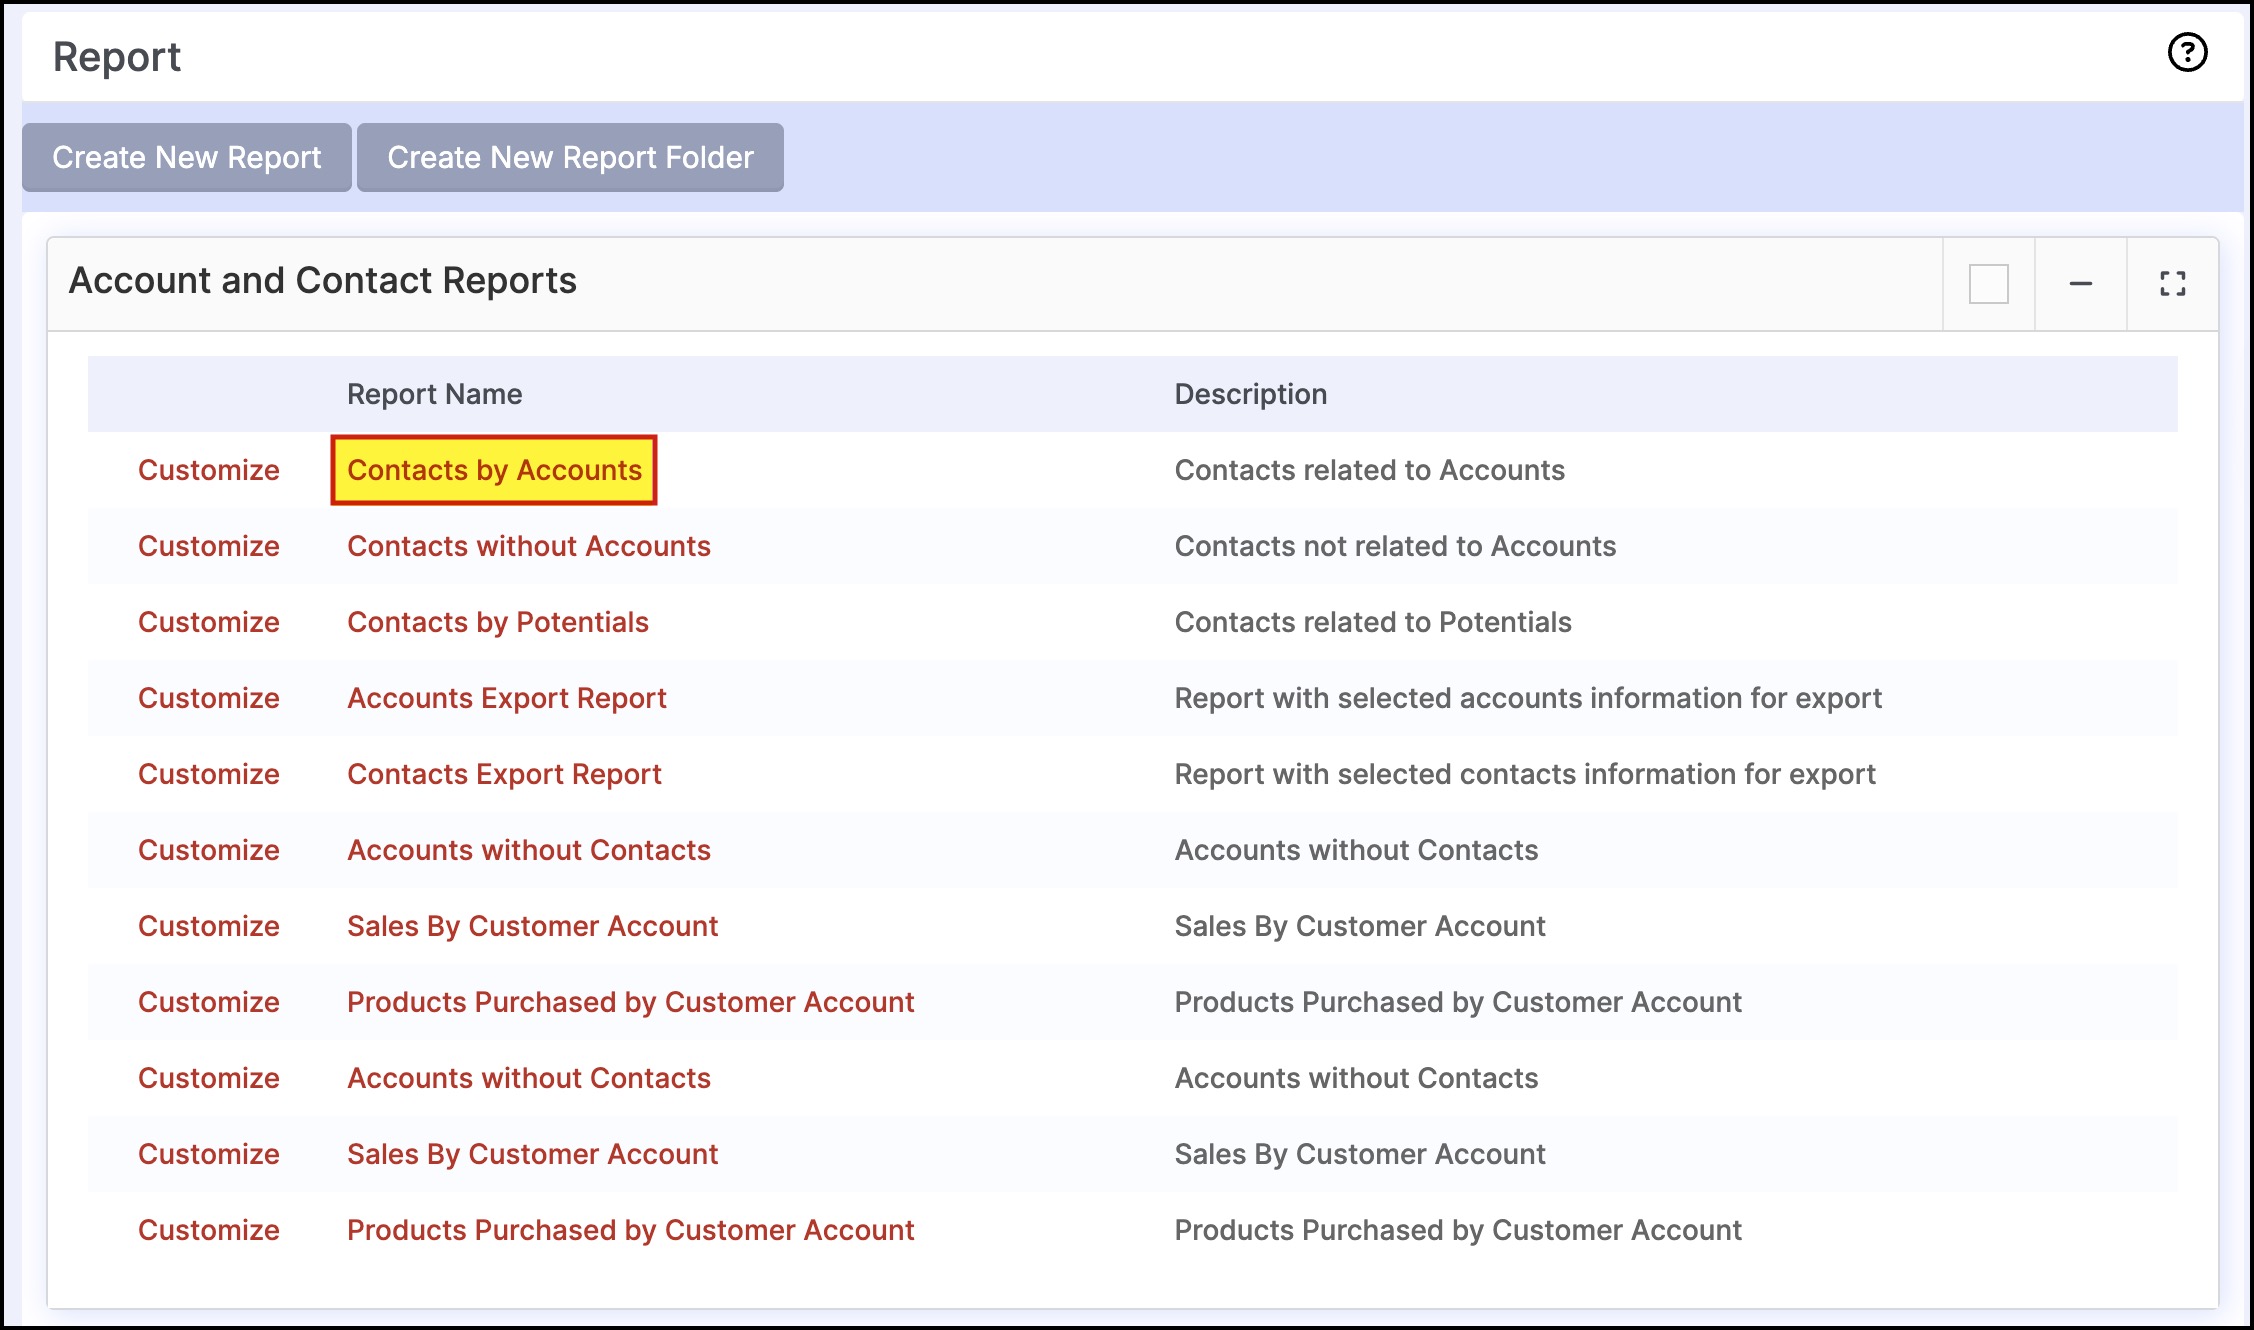Expand Account and Contact Reports to fullscreen
Screen dimensions: 2254x1330
pyautogui.click(x=2172, y=284)
